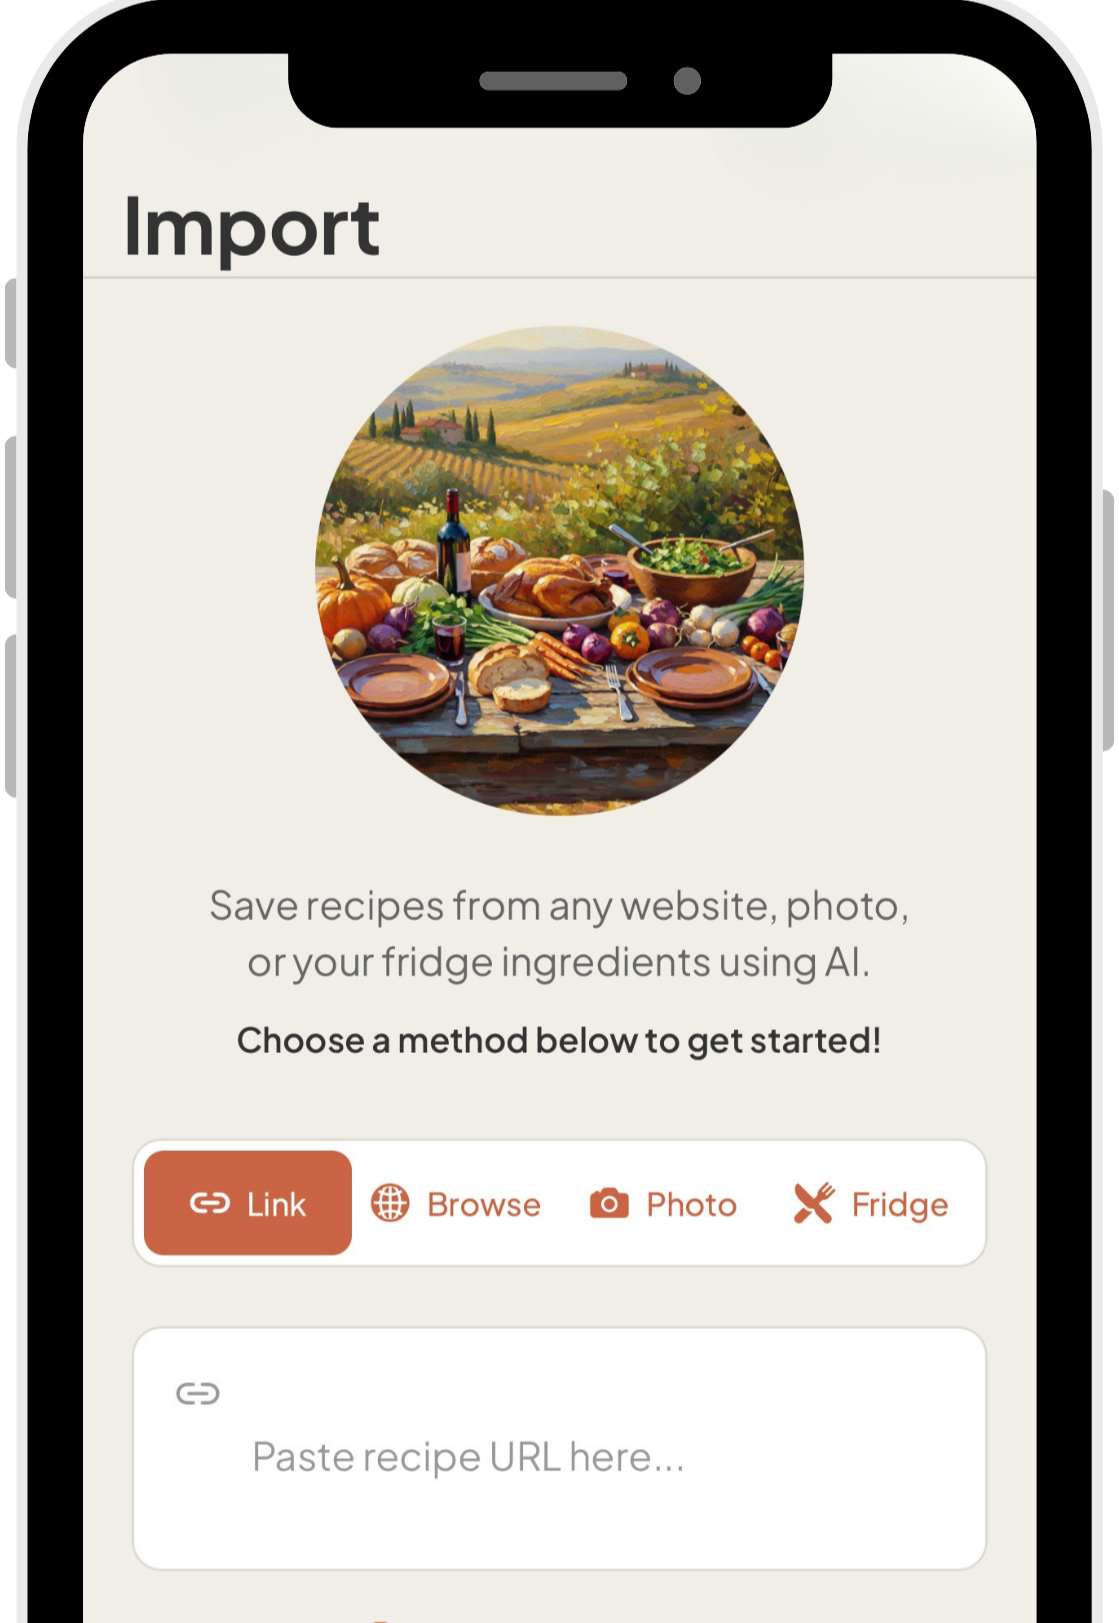
Task: Click the volume down button on phone frame
Action: 10,716
